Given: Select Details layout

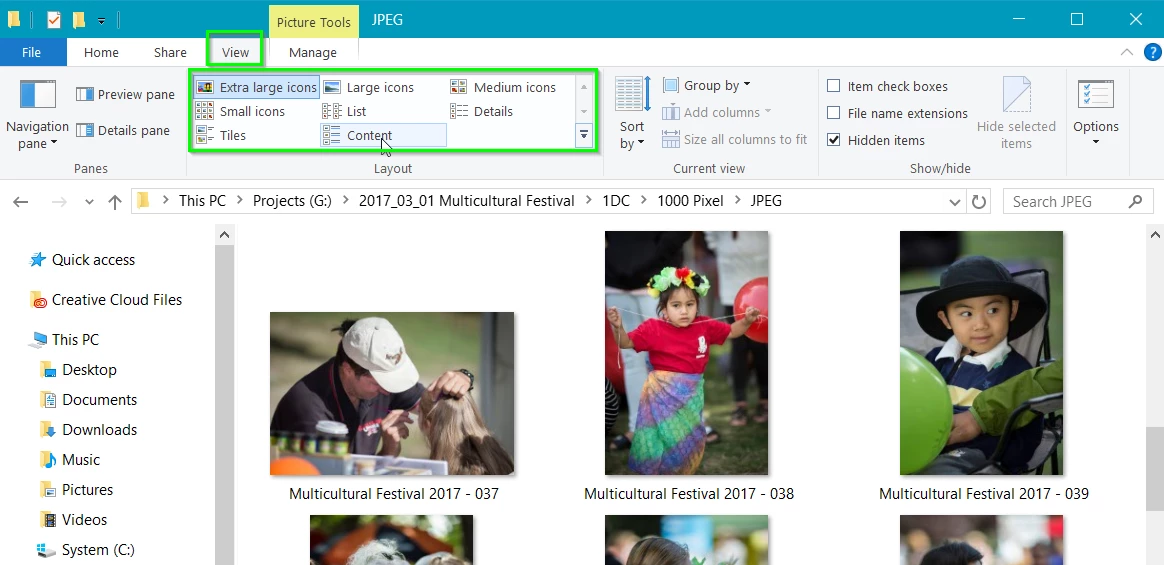Looking at the screenshot, I should (482, 111).
